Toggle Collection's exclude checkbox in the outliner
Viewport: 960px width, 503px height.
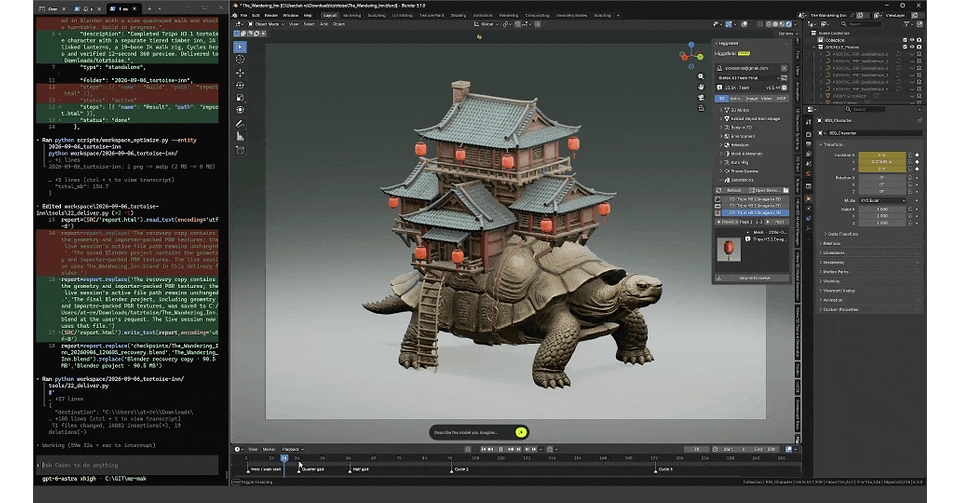coord(904,40)
